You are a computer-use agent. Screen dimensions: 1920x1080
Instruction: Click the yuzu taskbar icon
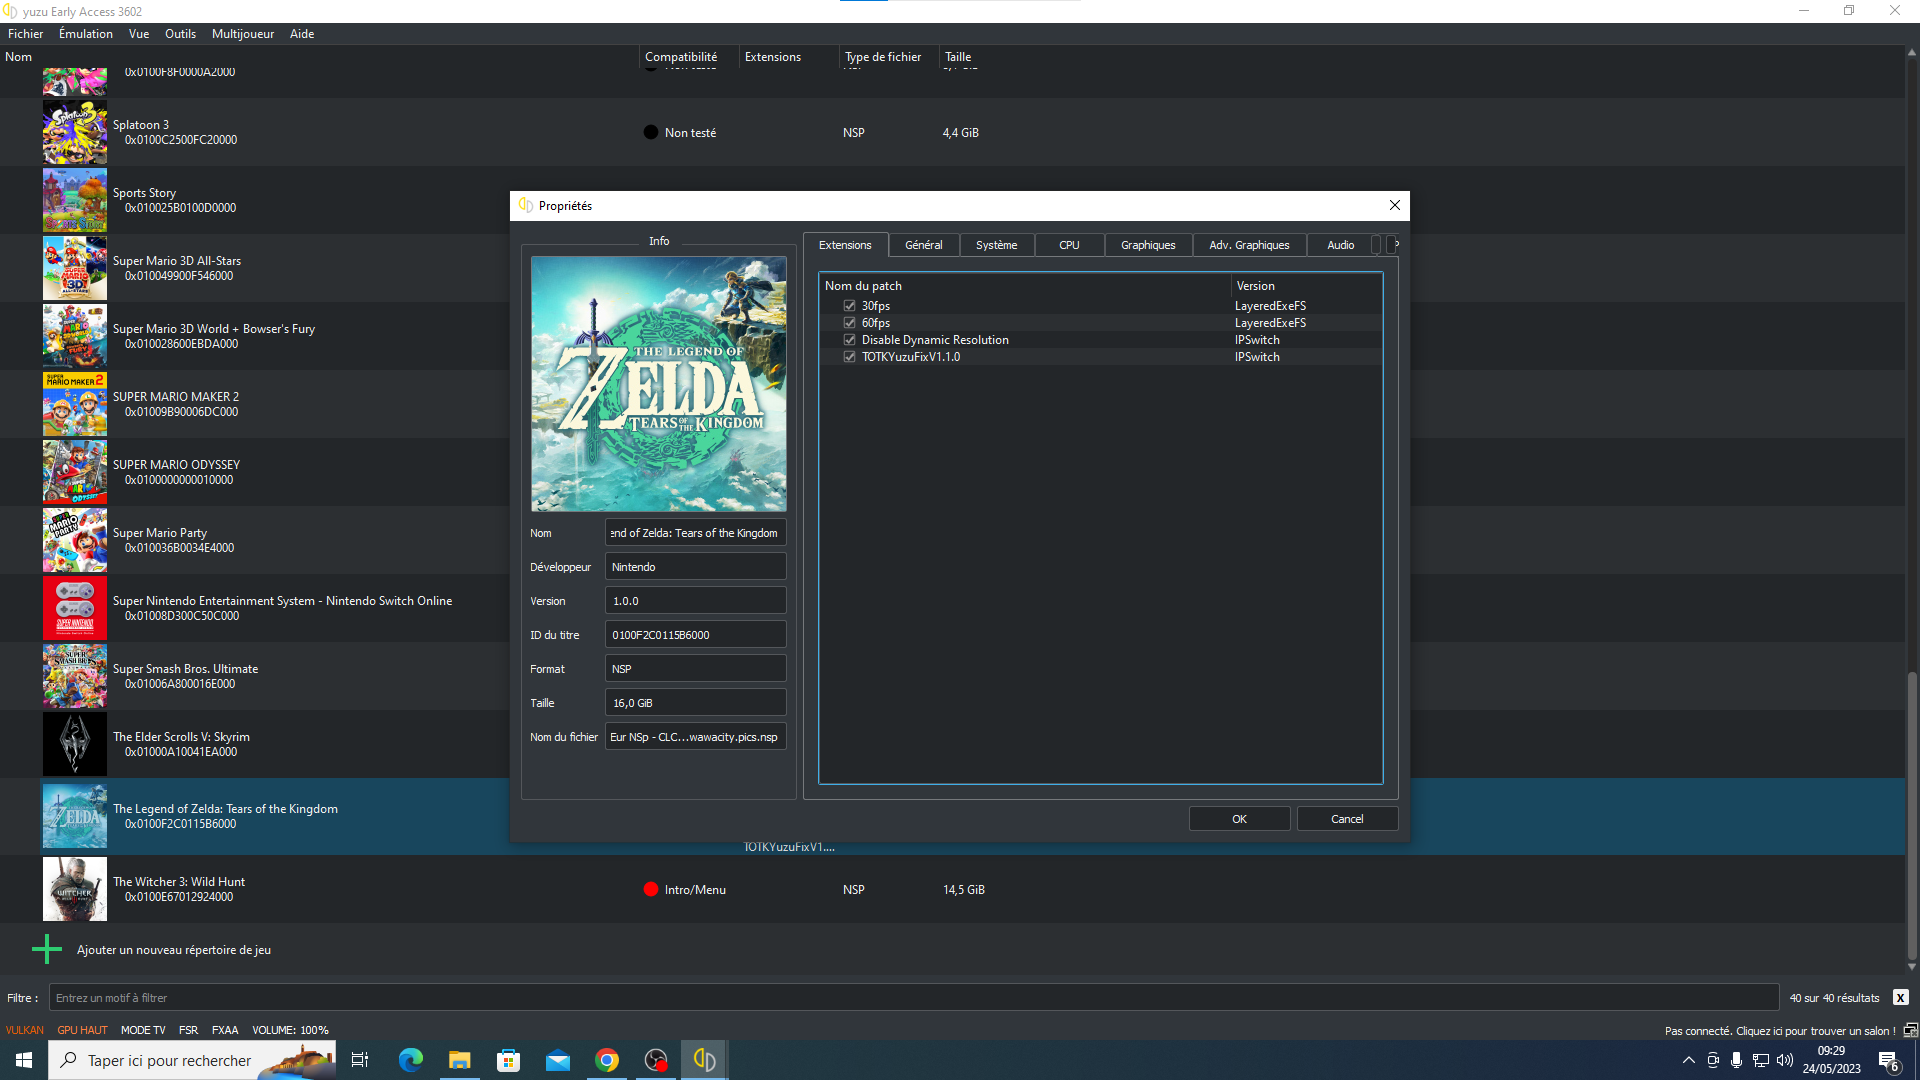(x=704, y=1060)
